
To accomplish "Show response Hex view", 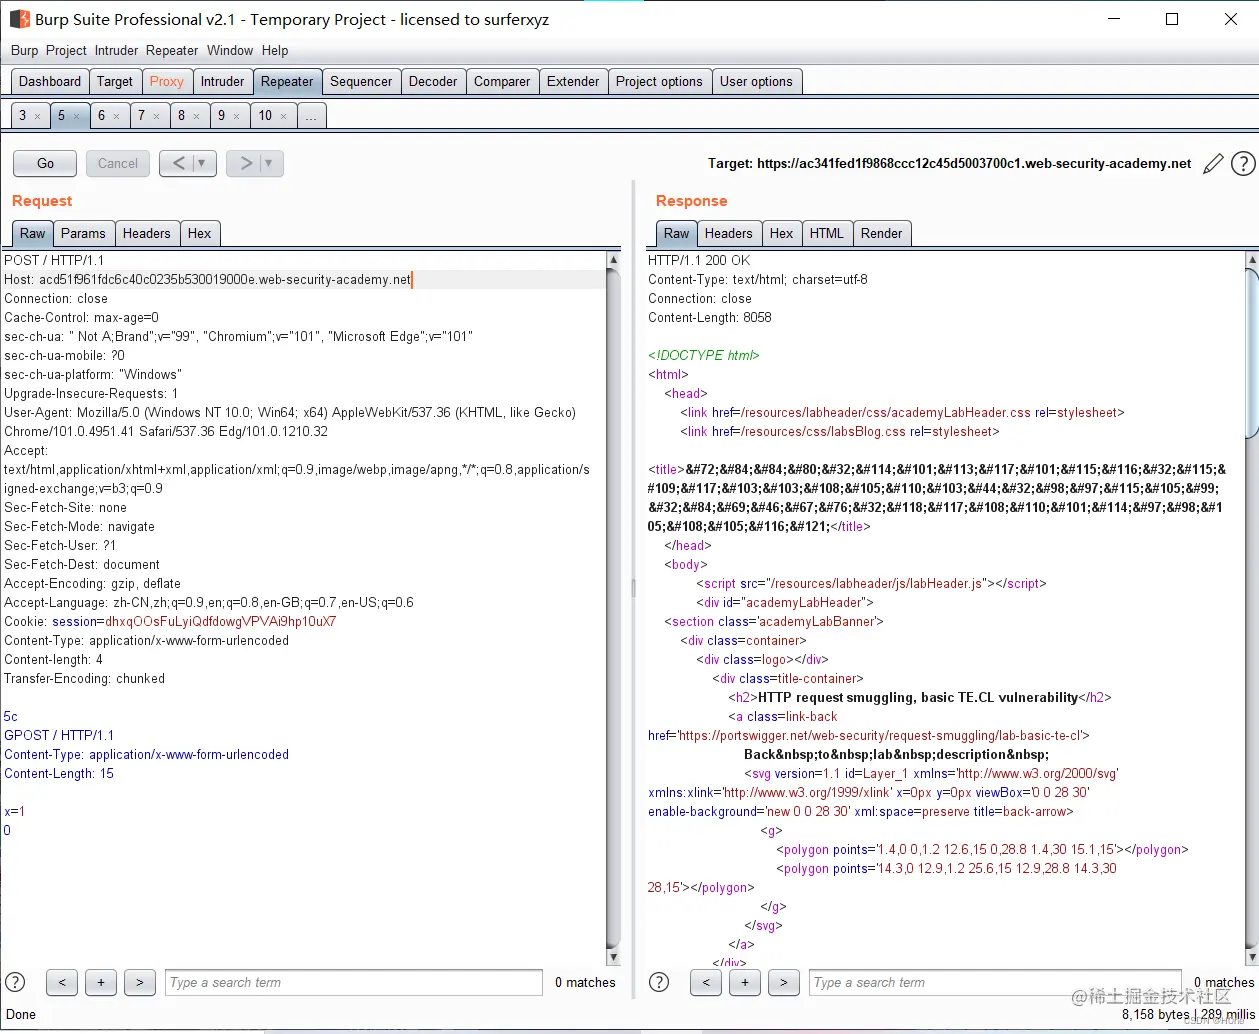I will tap(781, 233).
